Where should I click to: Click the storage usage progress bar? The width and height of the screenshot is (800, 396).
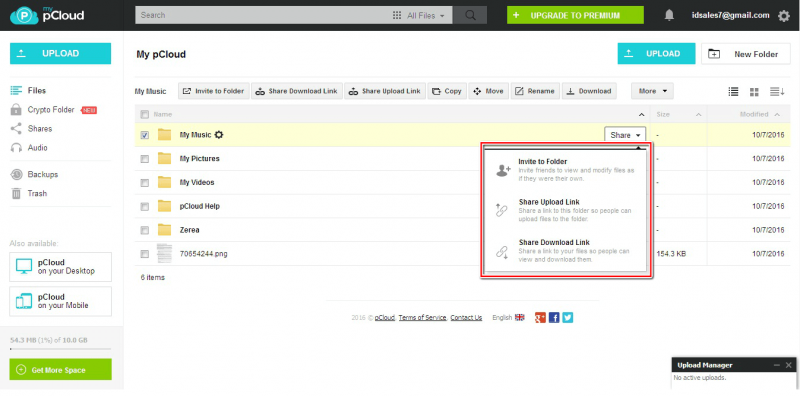tap(60, 349)
